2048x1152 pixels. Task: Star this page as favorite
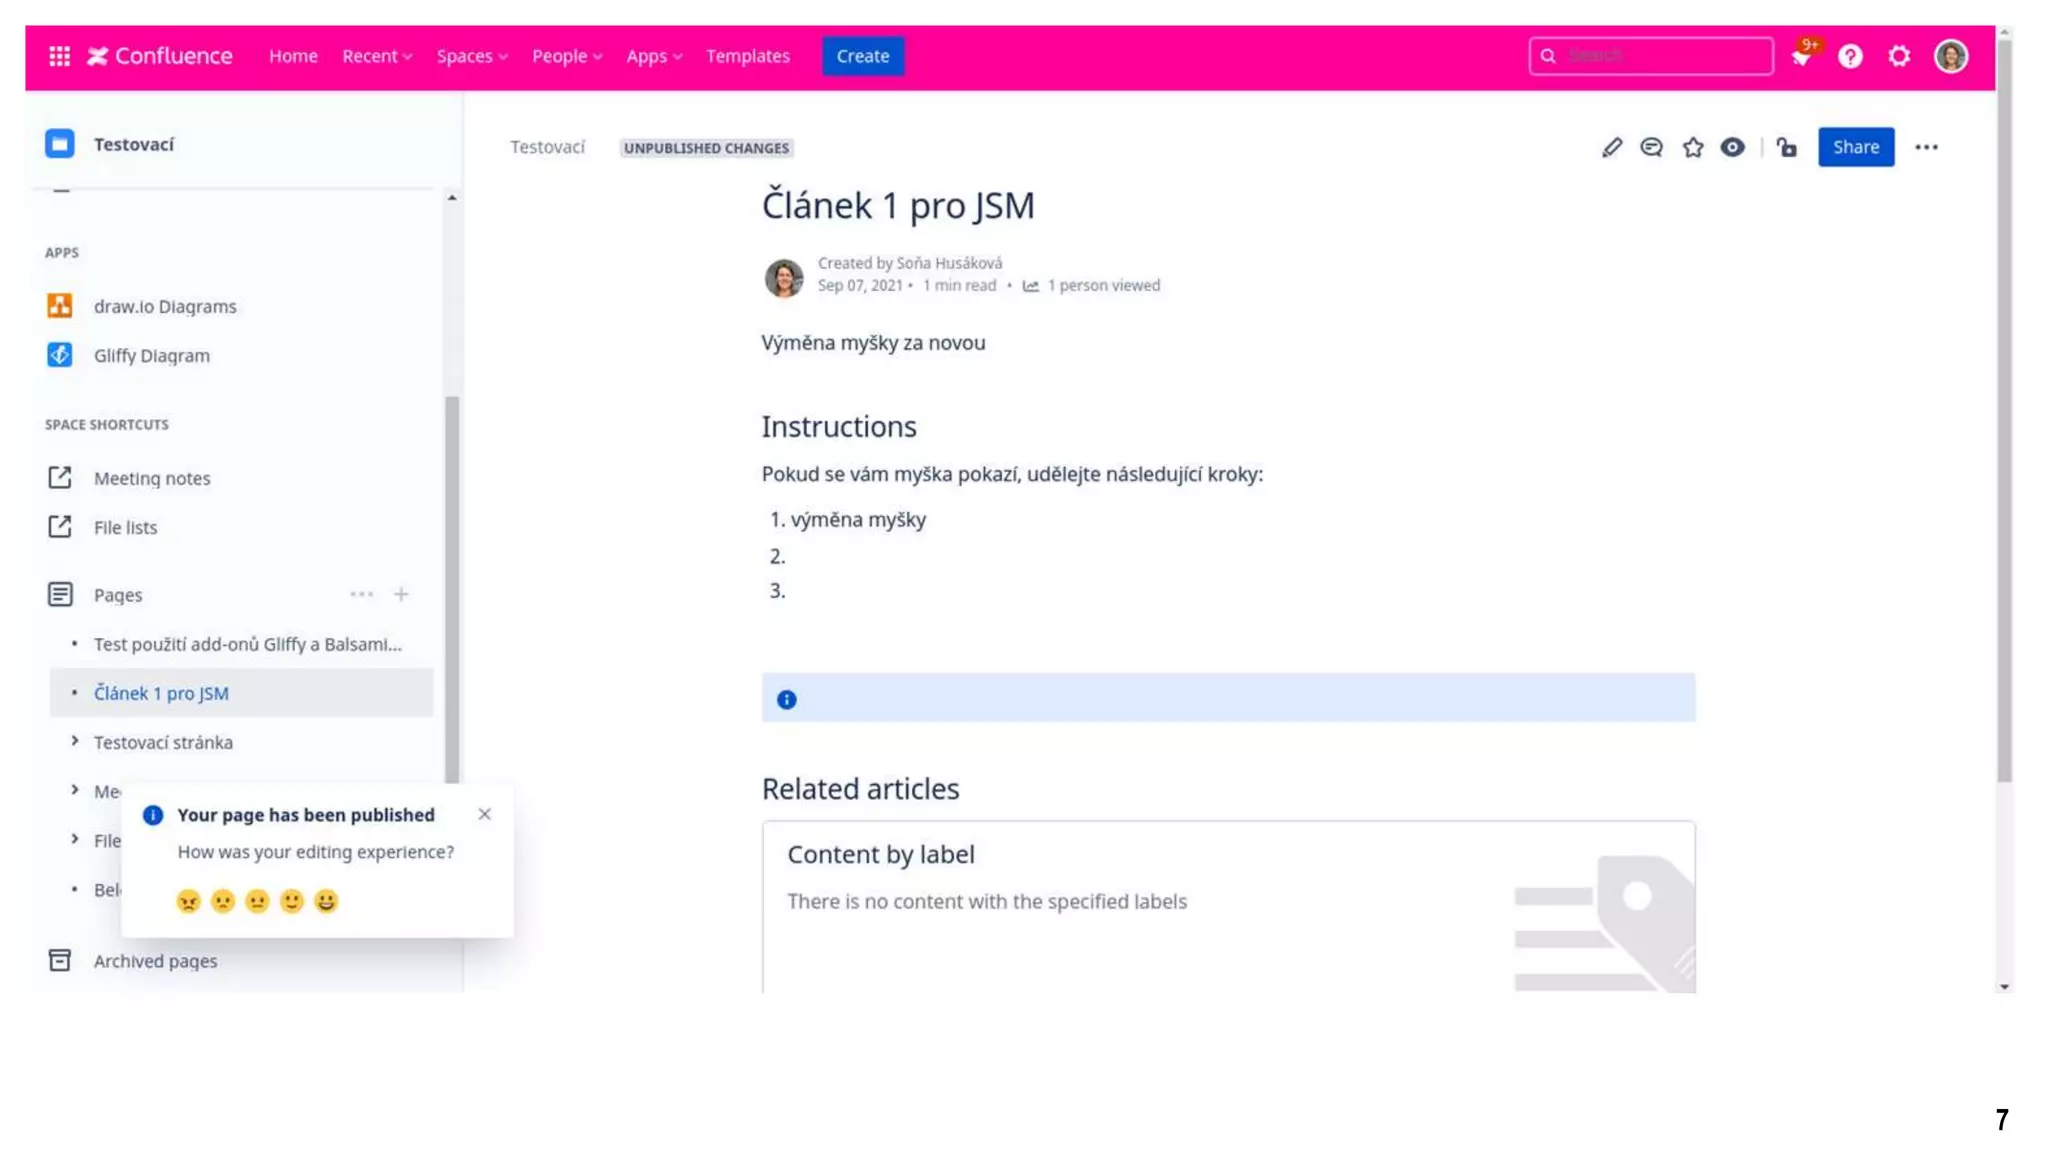point(1692,148)
